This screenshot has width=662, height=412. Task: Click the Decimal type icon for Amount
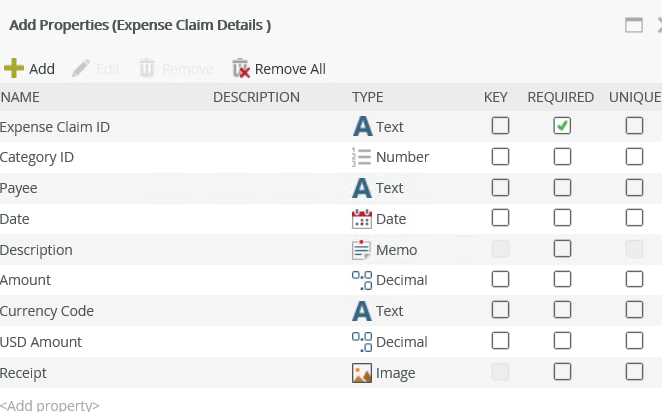coord(362,280)
